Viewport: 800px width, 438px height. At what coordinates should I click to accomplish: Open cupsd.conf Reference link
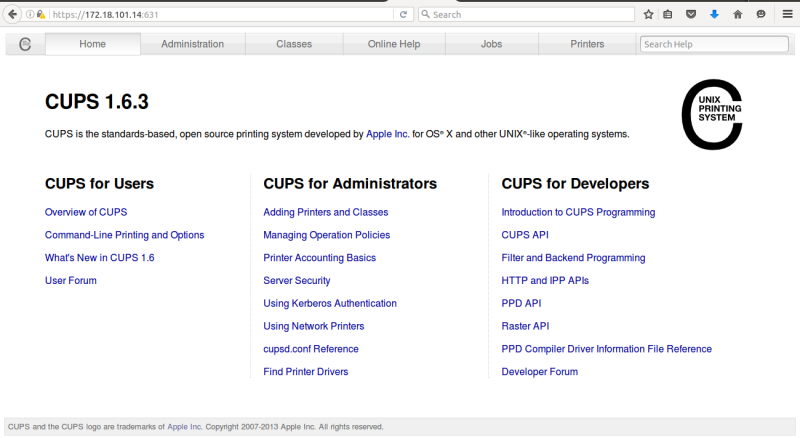point(311,349)
